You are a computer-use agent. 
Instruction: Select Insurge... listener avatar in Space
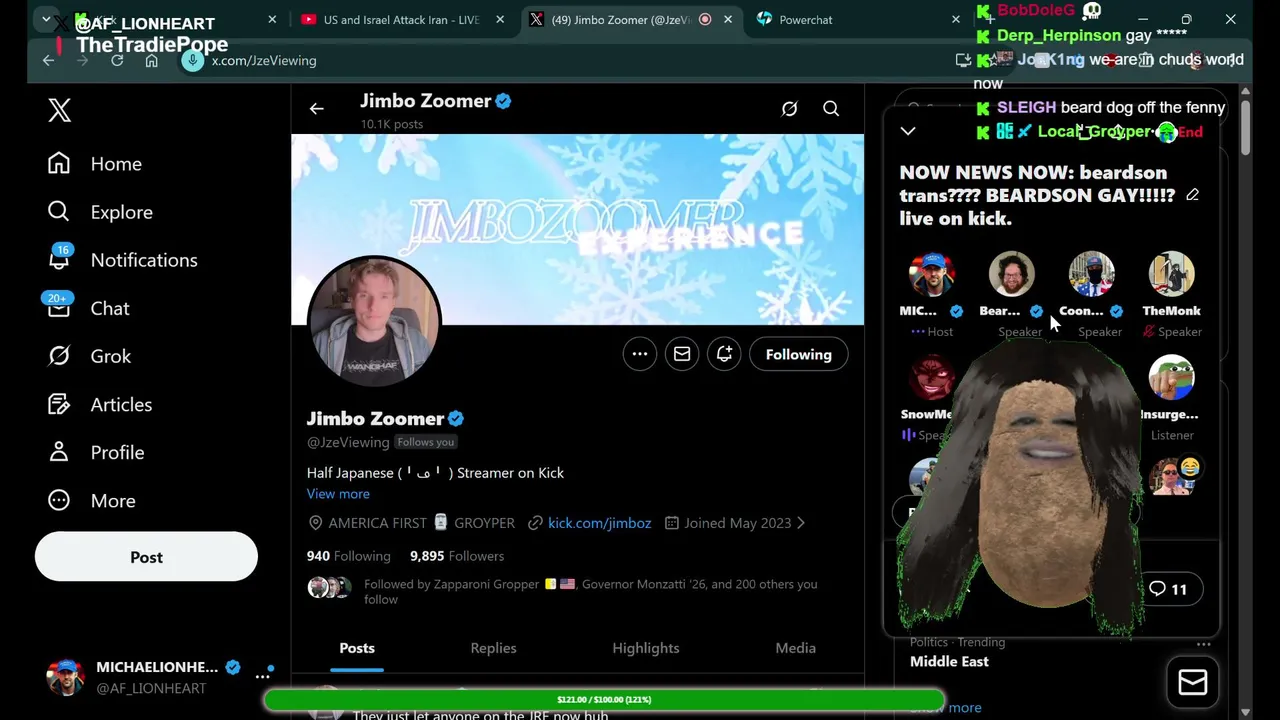click(x=1171, y=378)
